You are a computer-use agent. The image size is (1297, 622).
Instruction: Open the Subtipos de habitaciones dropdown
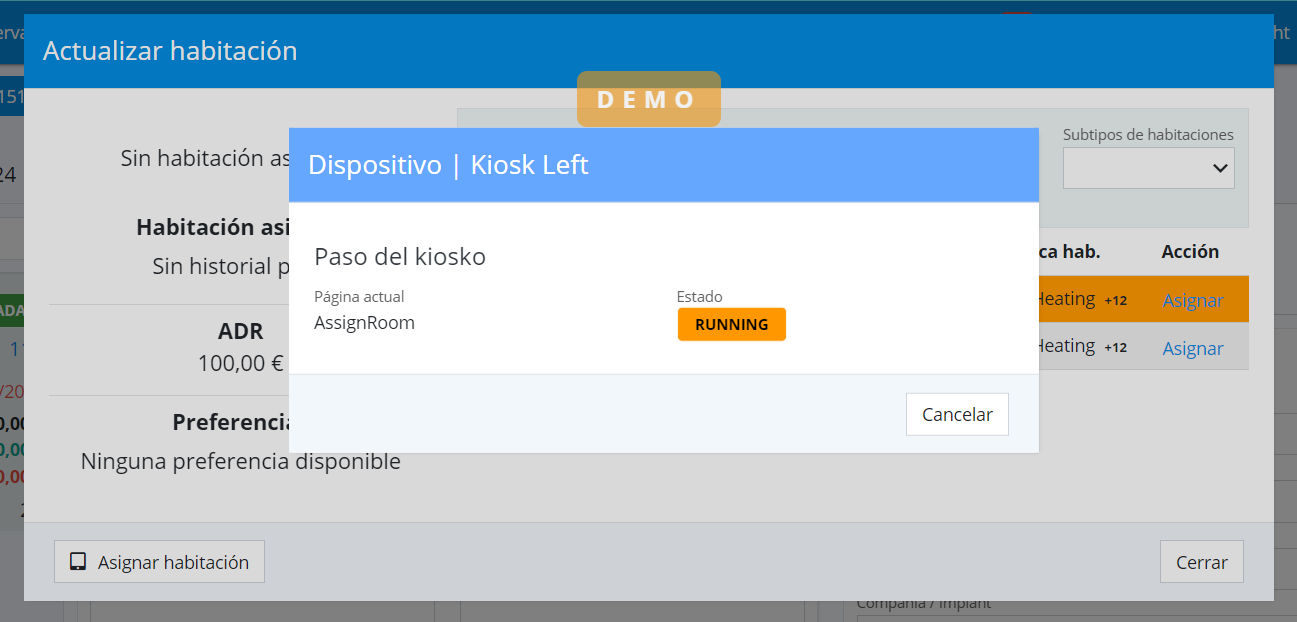point(1148,168)
